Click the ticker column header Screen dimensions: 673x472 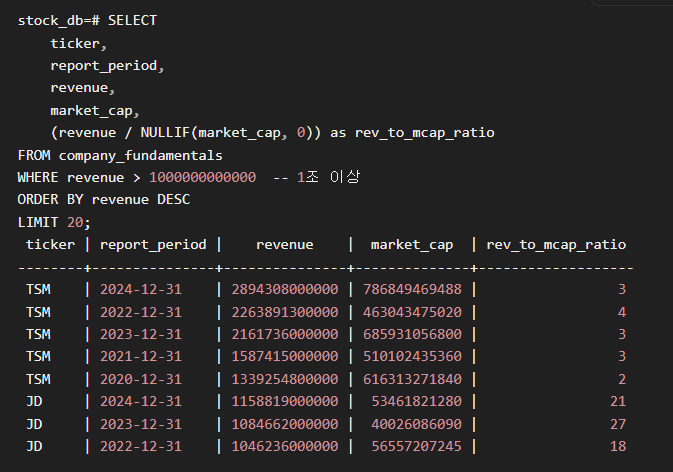(50, 245)
